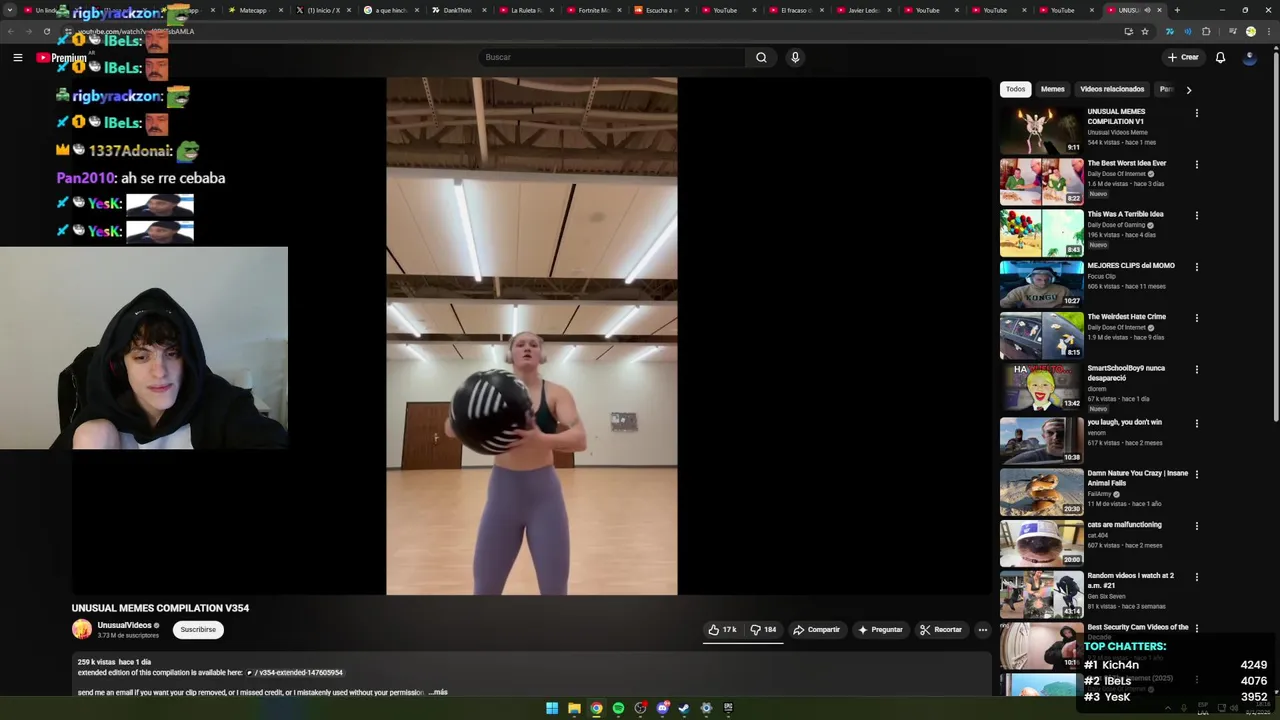Screen dimensions: 1280x720
Task: Open options for cats are malfunctioning
Action: (x=1196, y=526)
